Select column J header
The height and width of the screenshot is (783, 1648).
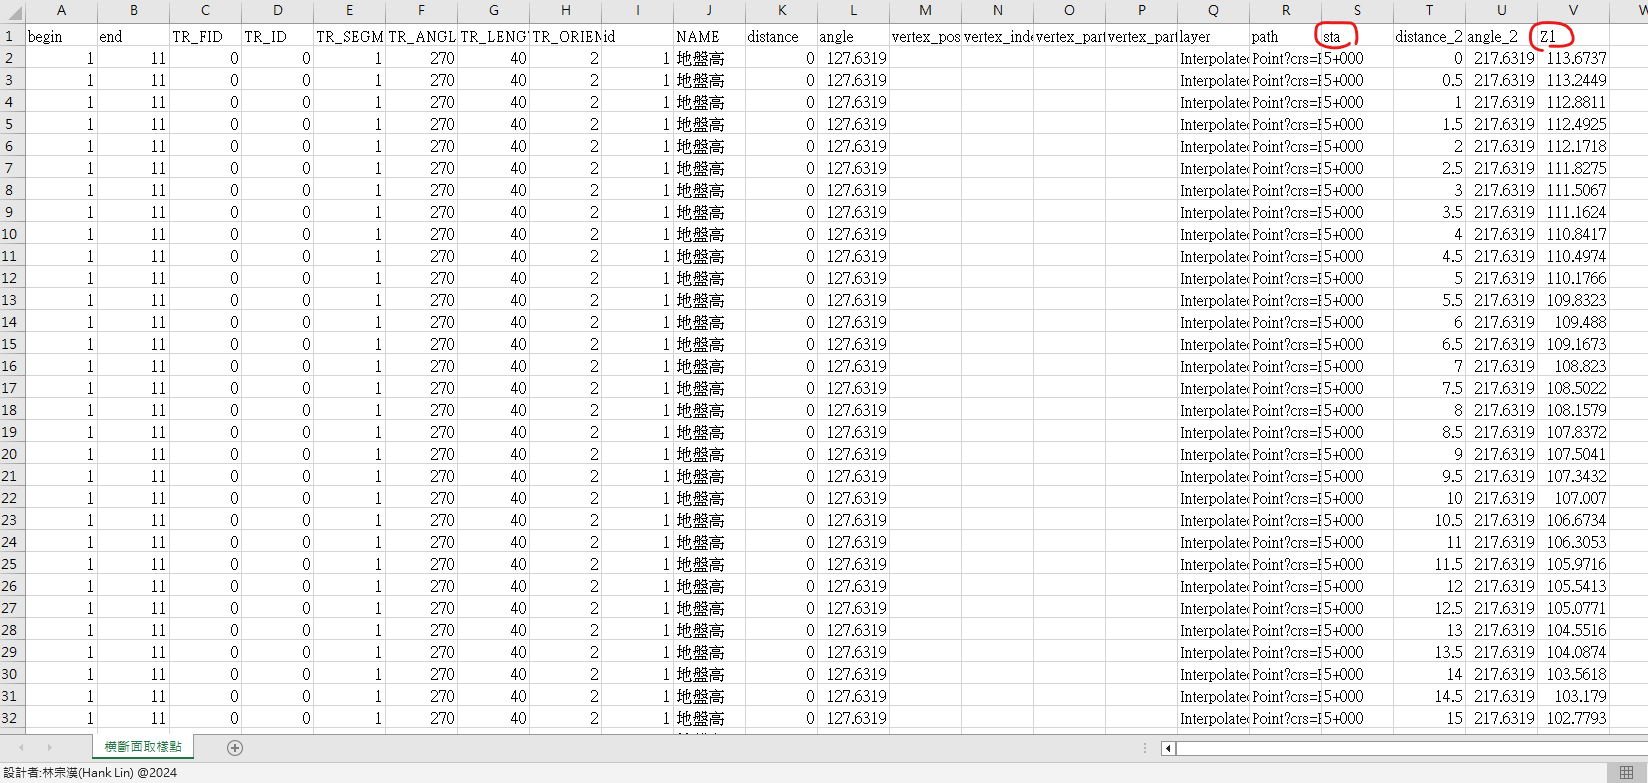pos(709,11)
